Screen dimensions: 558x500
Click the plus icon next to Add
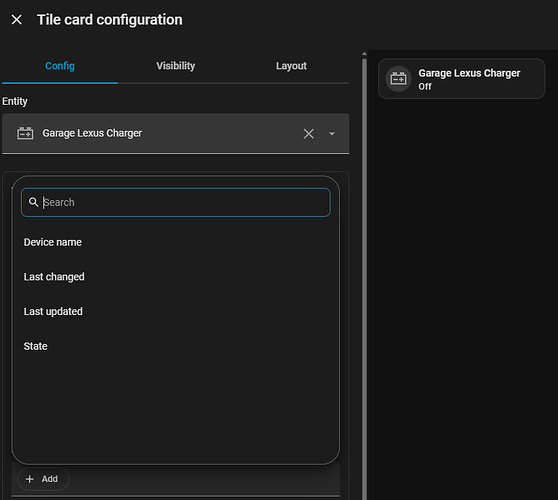pos(30,479)
